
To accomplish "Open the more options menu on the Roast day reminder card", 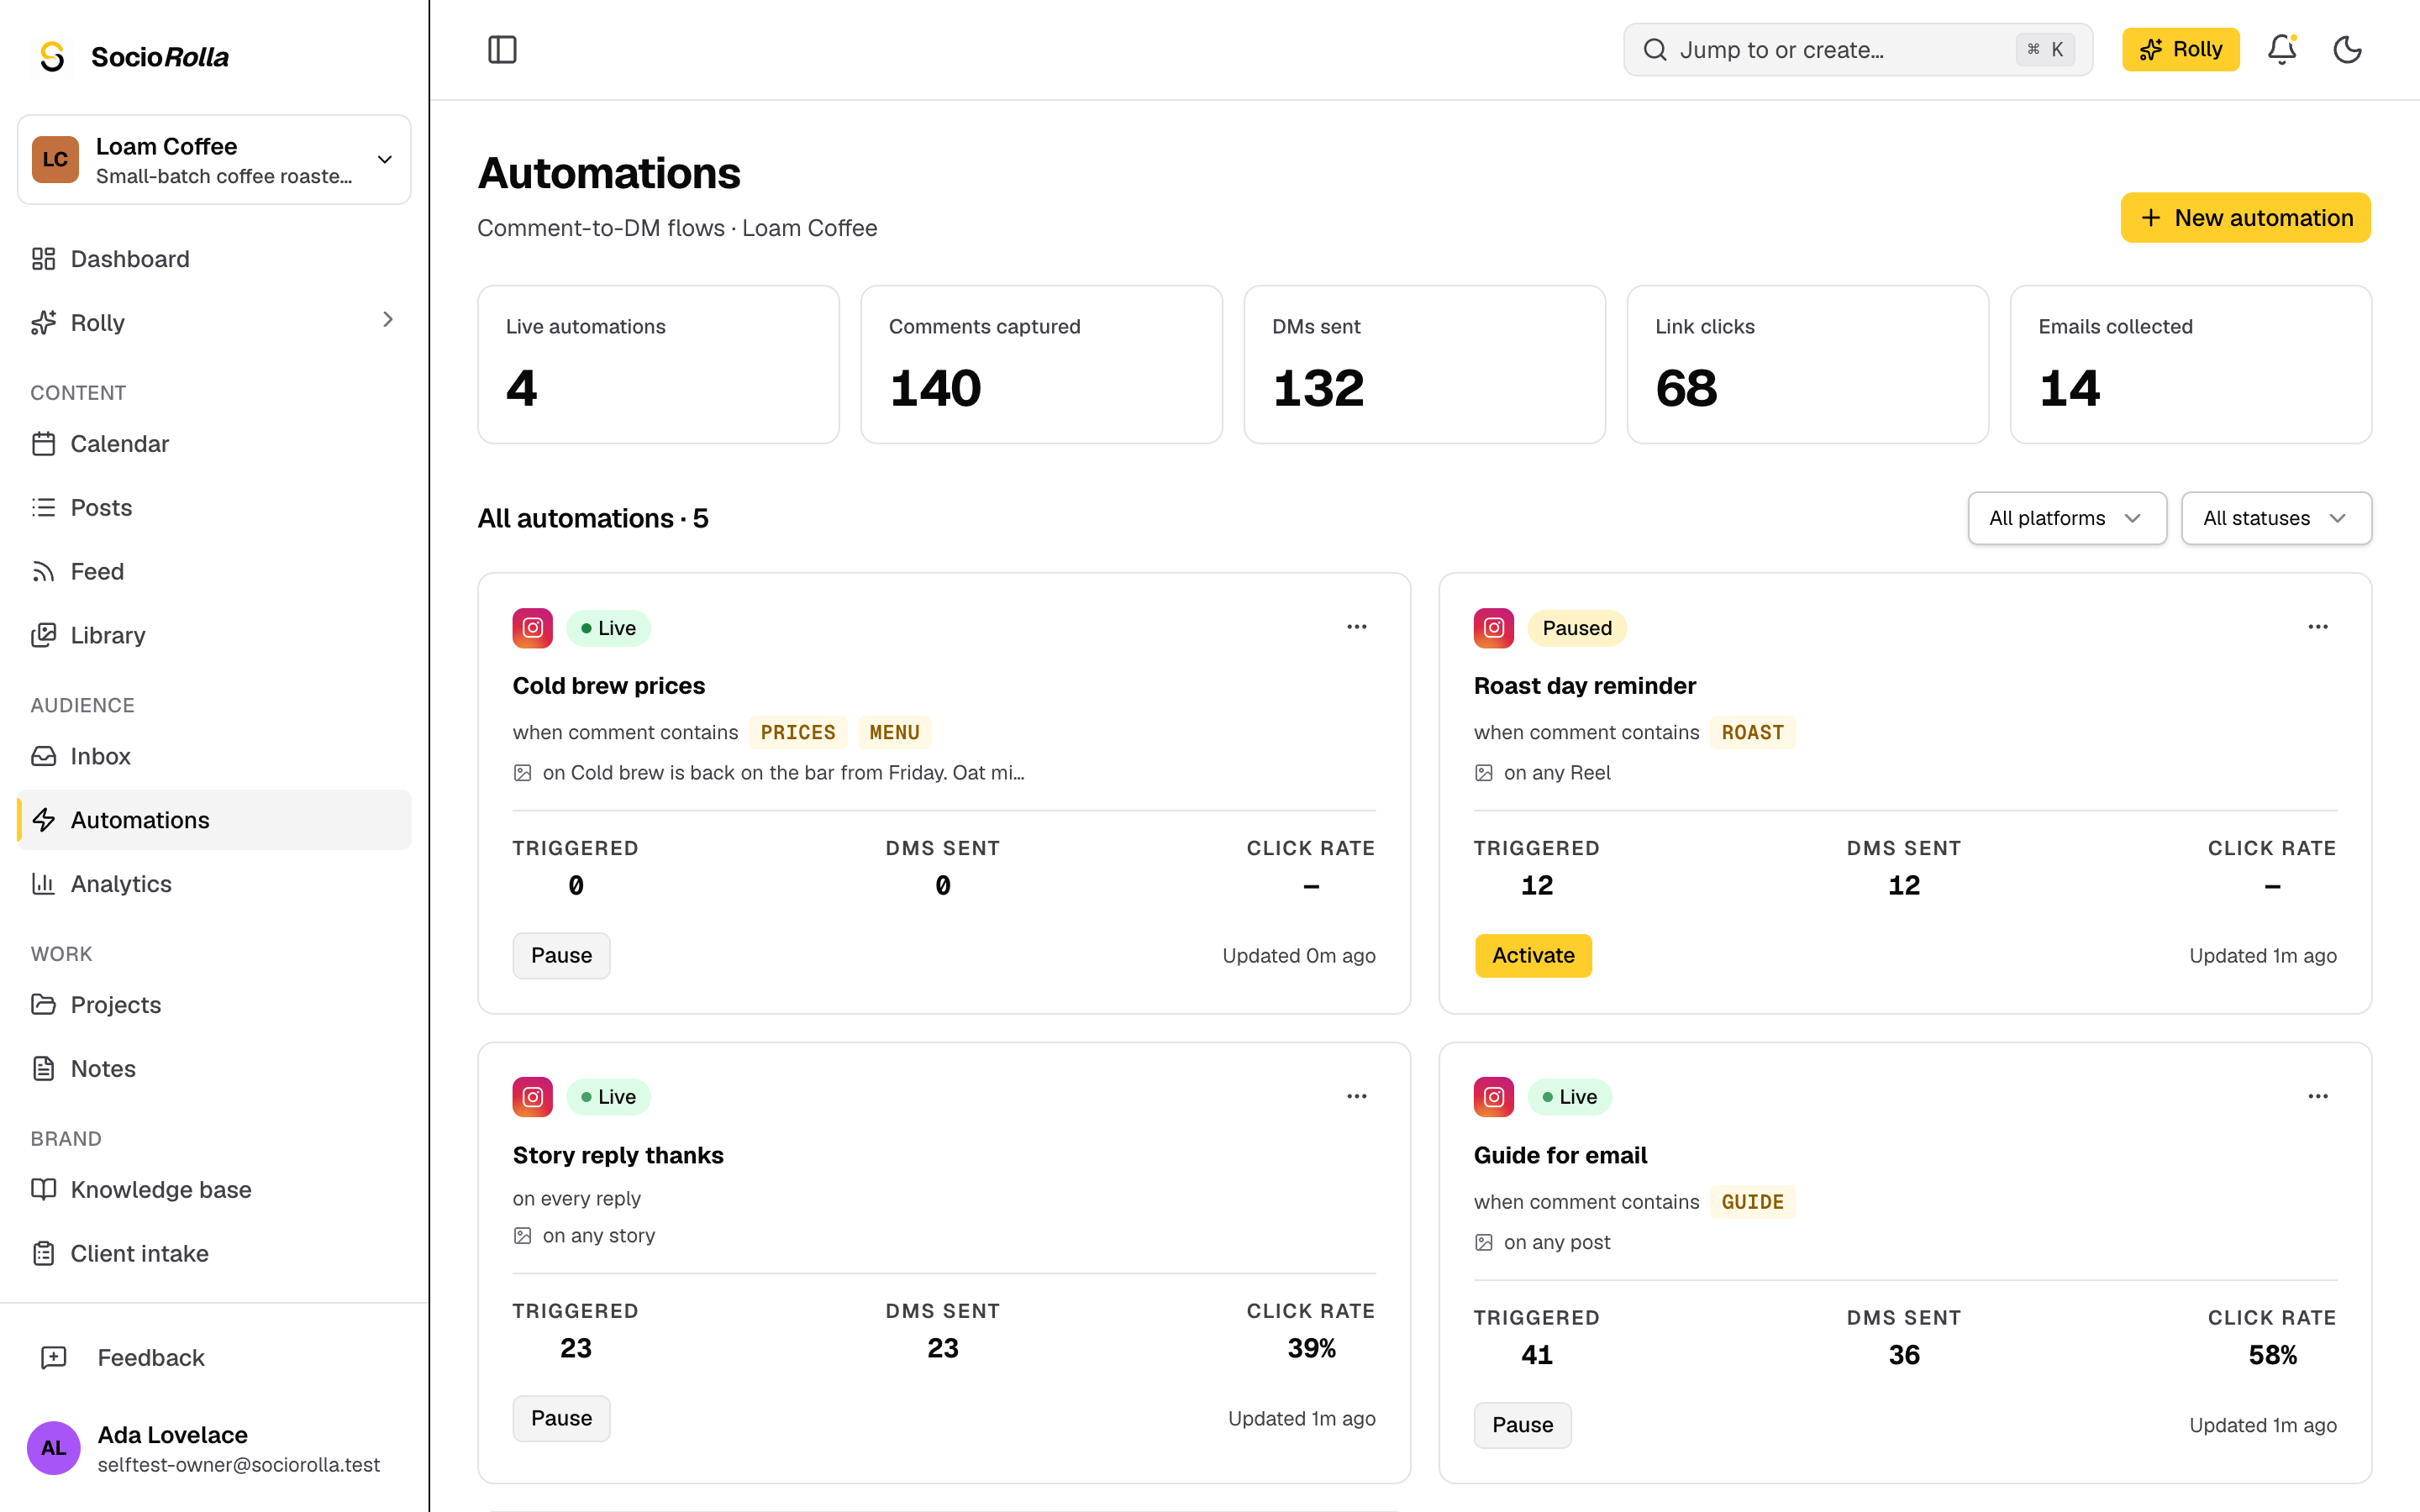I will pyautogui.click(x=2317, y=627).
